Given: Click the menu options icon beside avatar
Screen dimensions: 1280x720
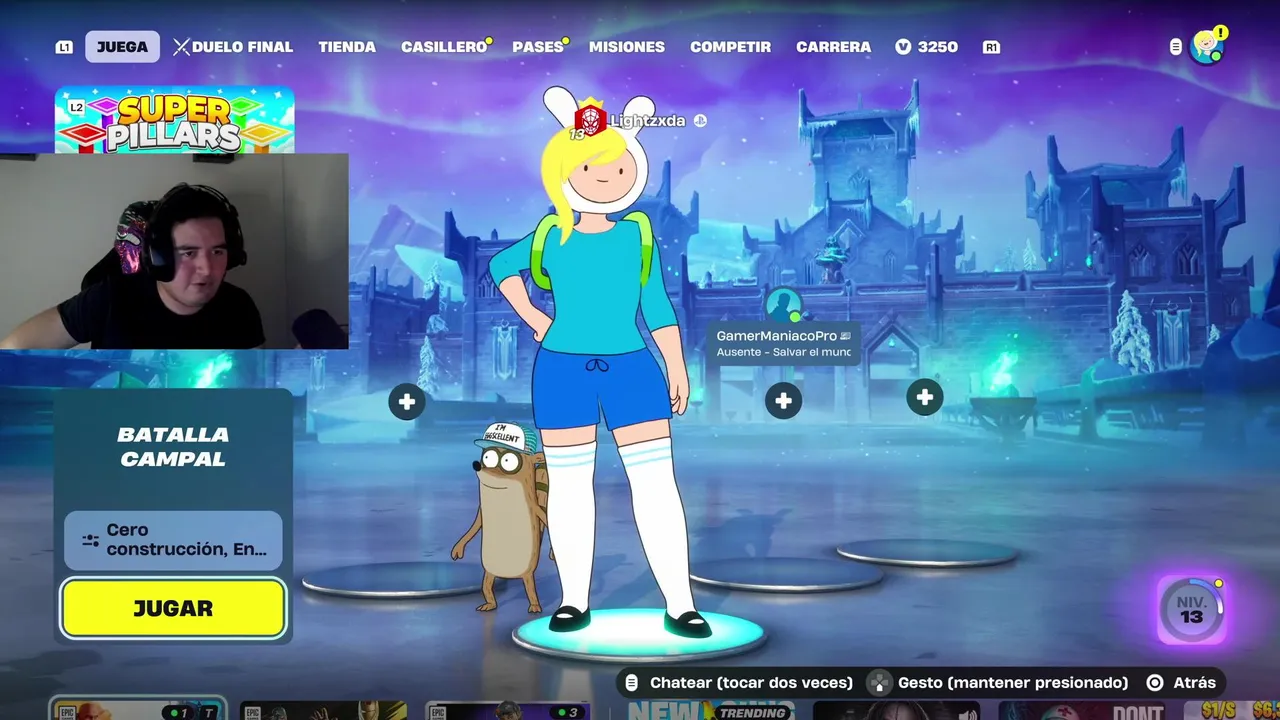Looking at the screenshot, I should click(1176, 47).
